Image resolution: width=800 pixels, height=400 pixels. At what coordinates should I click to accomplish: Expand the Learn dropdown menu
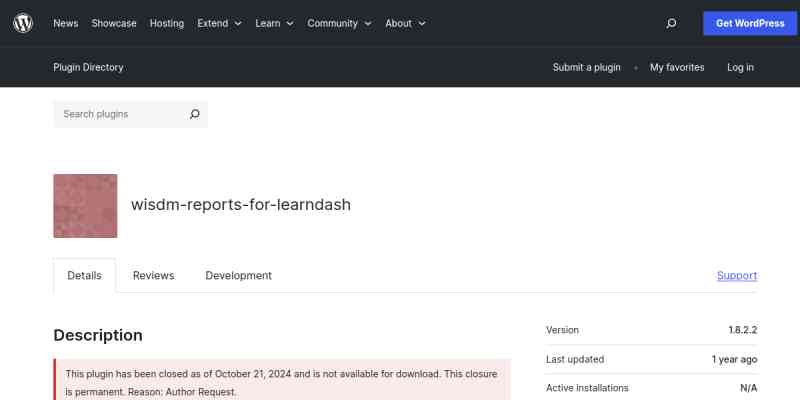point(274,23)
